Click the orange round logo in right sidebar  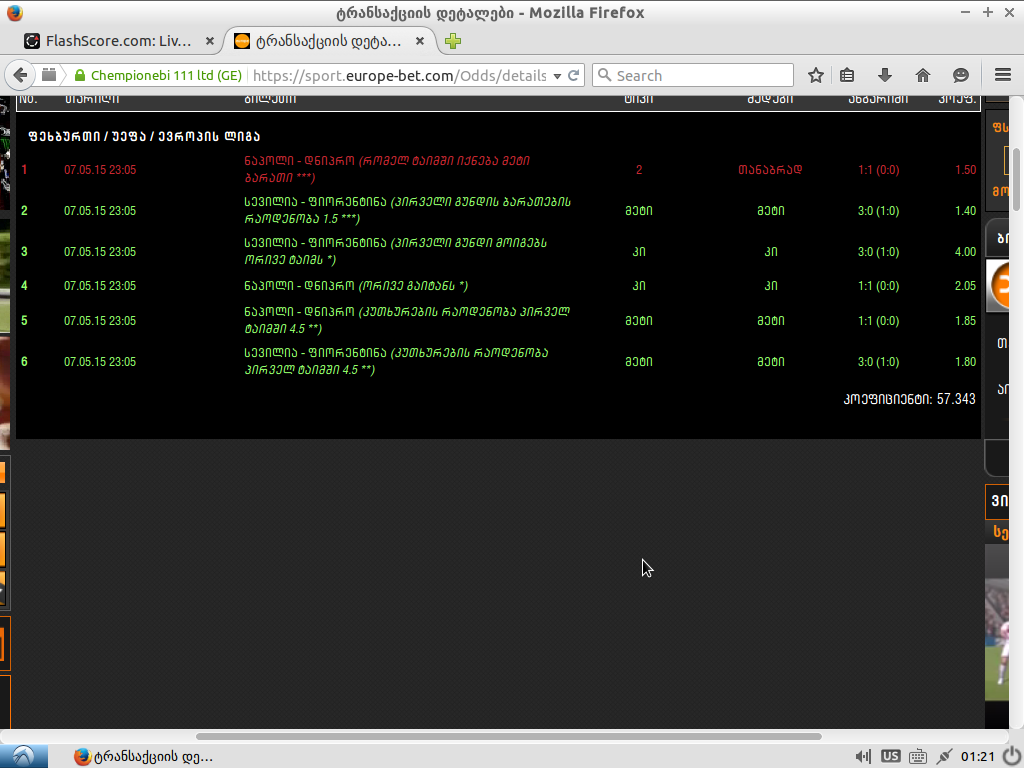click(x=999, y=285)
